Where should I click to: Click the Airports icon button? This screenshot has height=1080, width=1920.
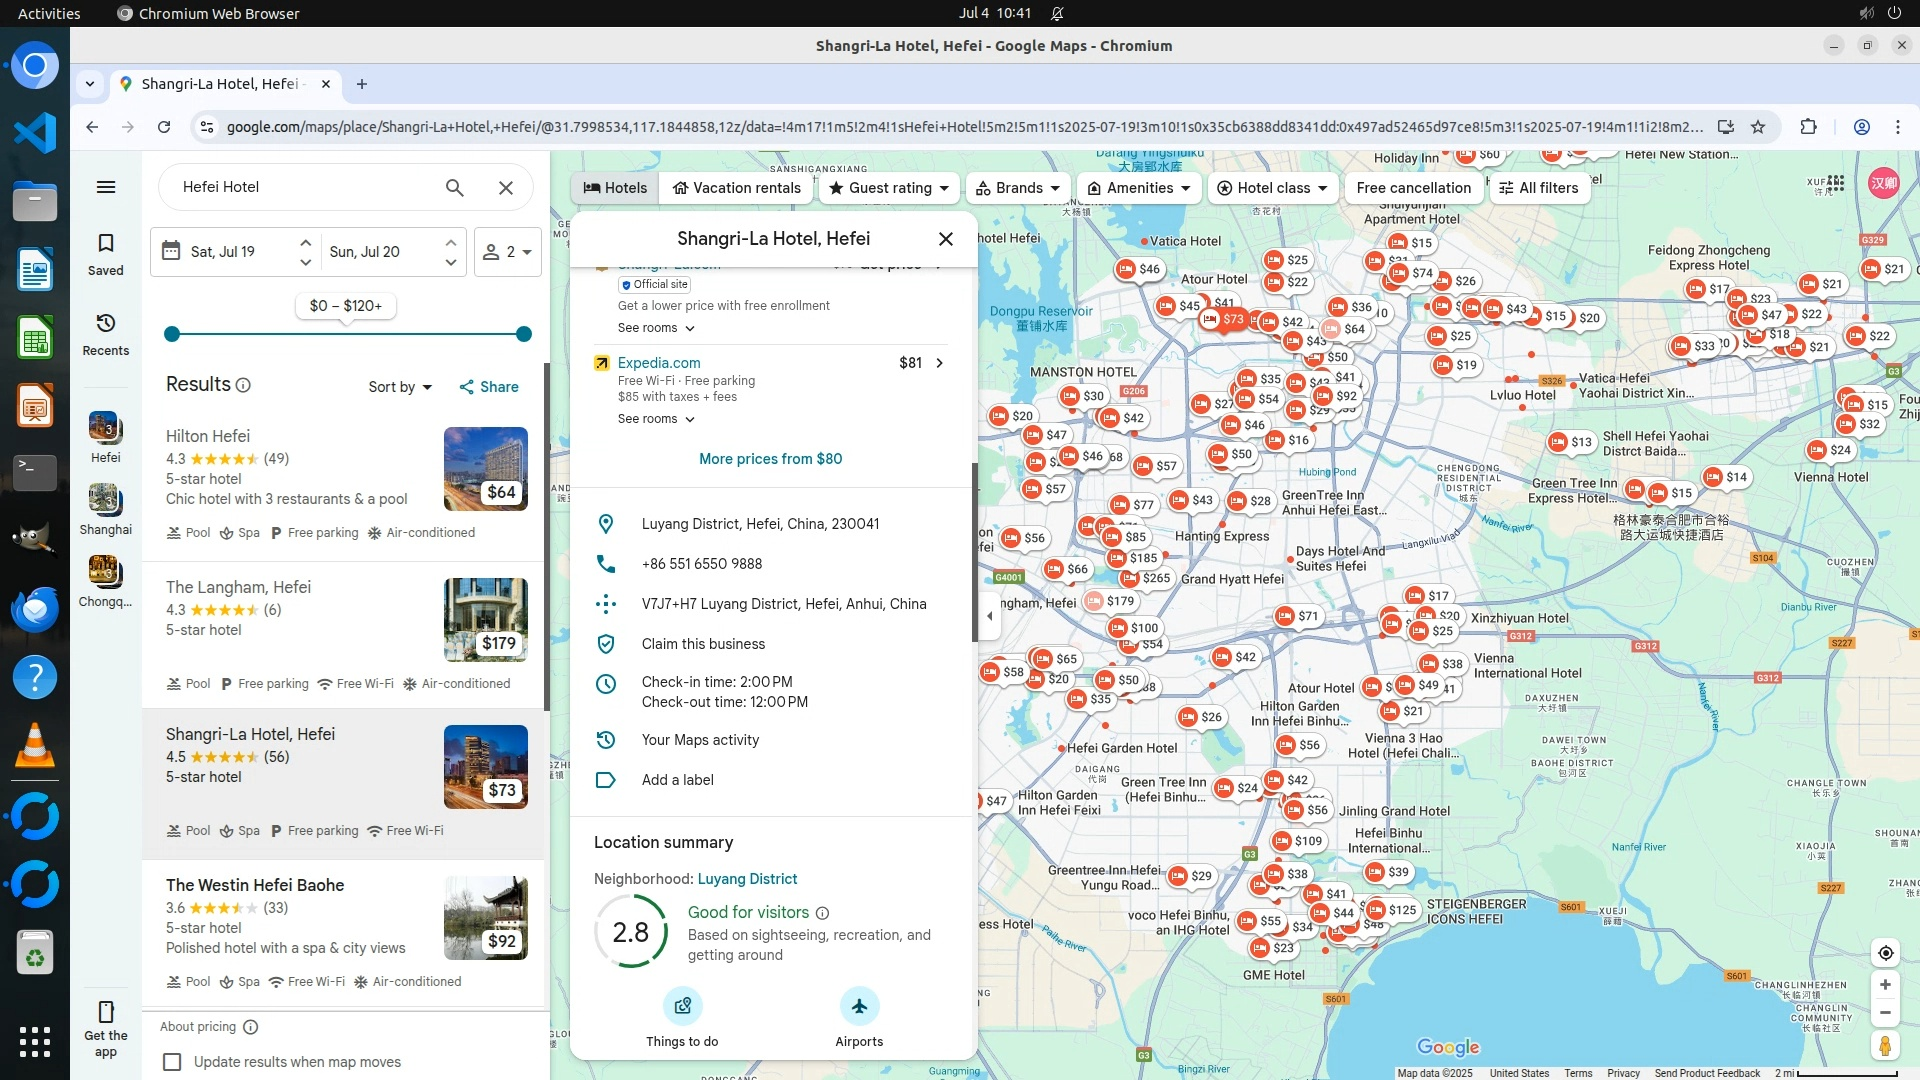click(859, 1006)
